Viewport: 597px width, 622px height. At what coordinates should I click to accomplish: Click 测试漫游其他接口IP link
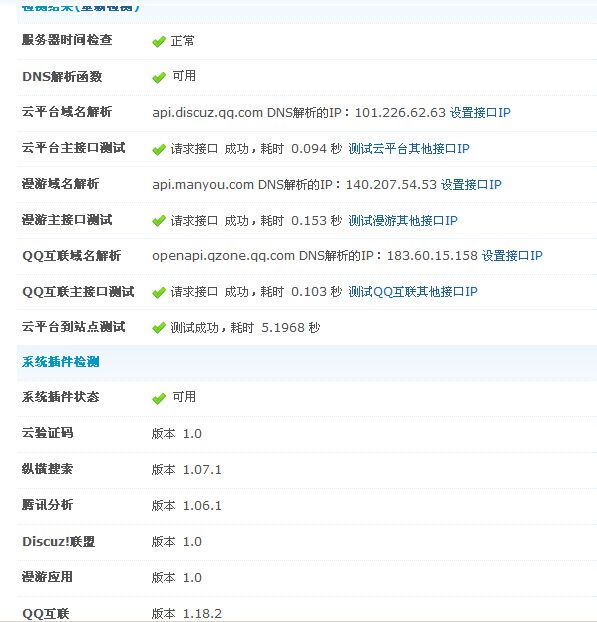pyautogui.click(x=403, y=221)
